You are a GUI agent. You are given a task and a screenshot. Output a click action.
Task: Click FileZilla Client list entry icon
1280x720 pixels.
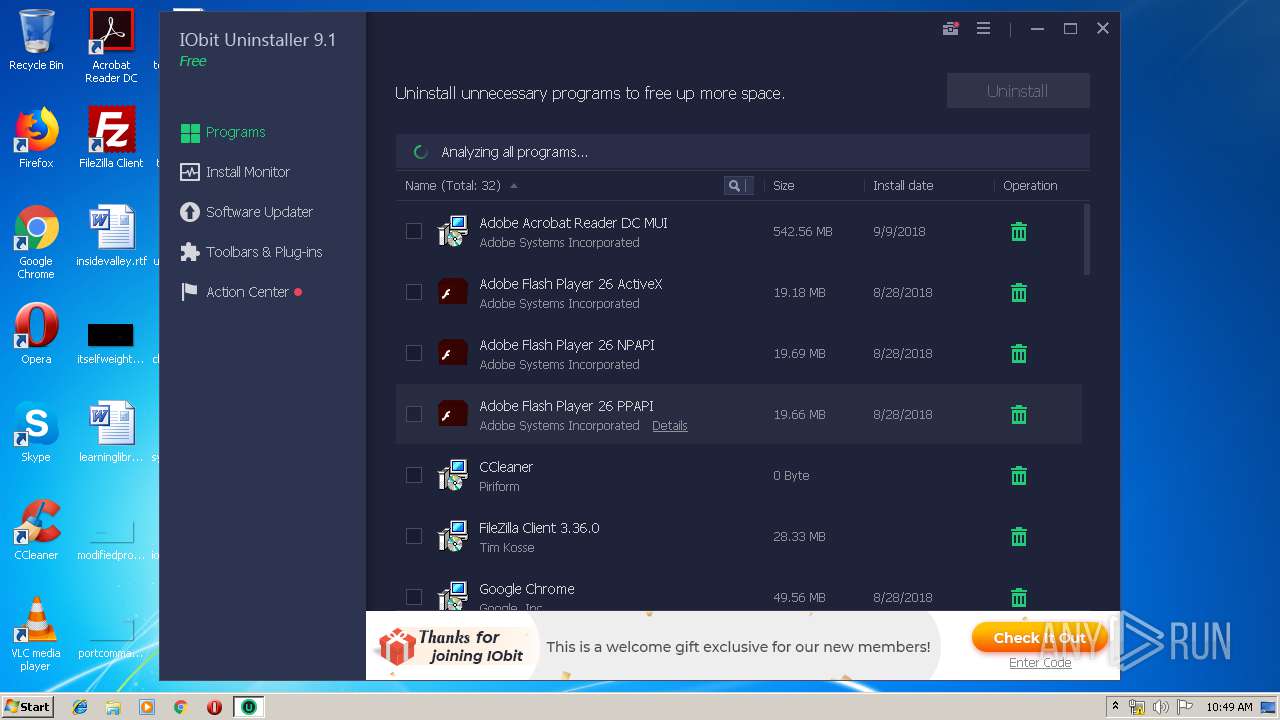[x=453, y=536]
